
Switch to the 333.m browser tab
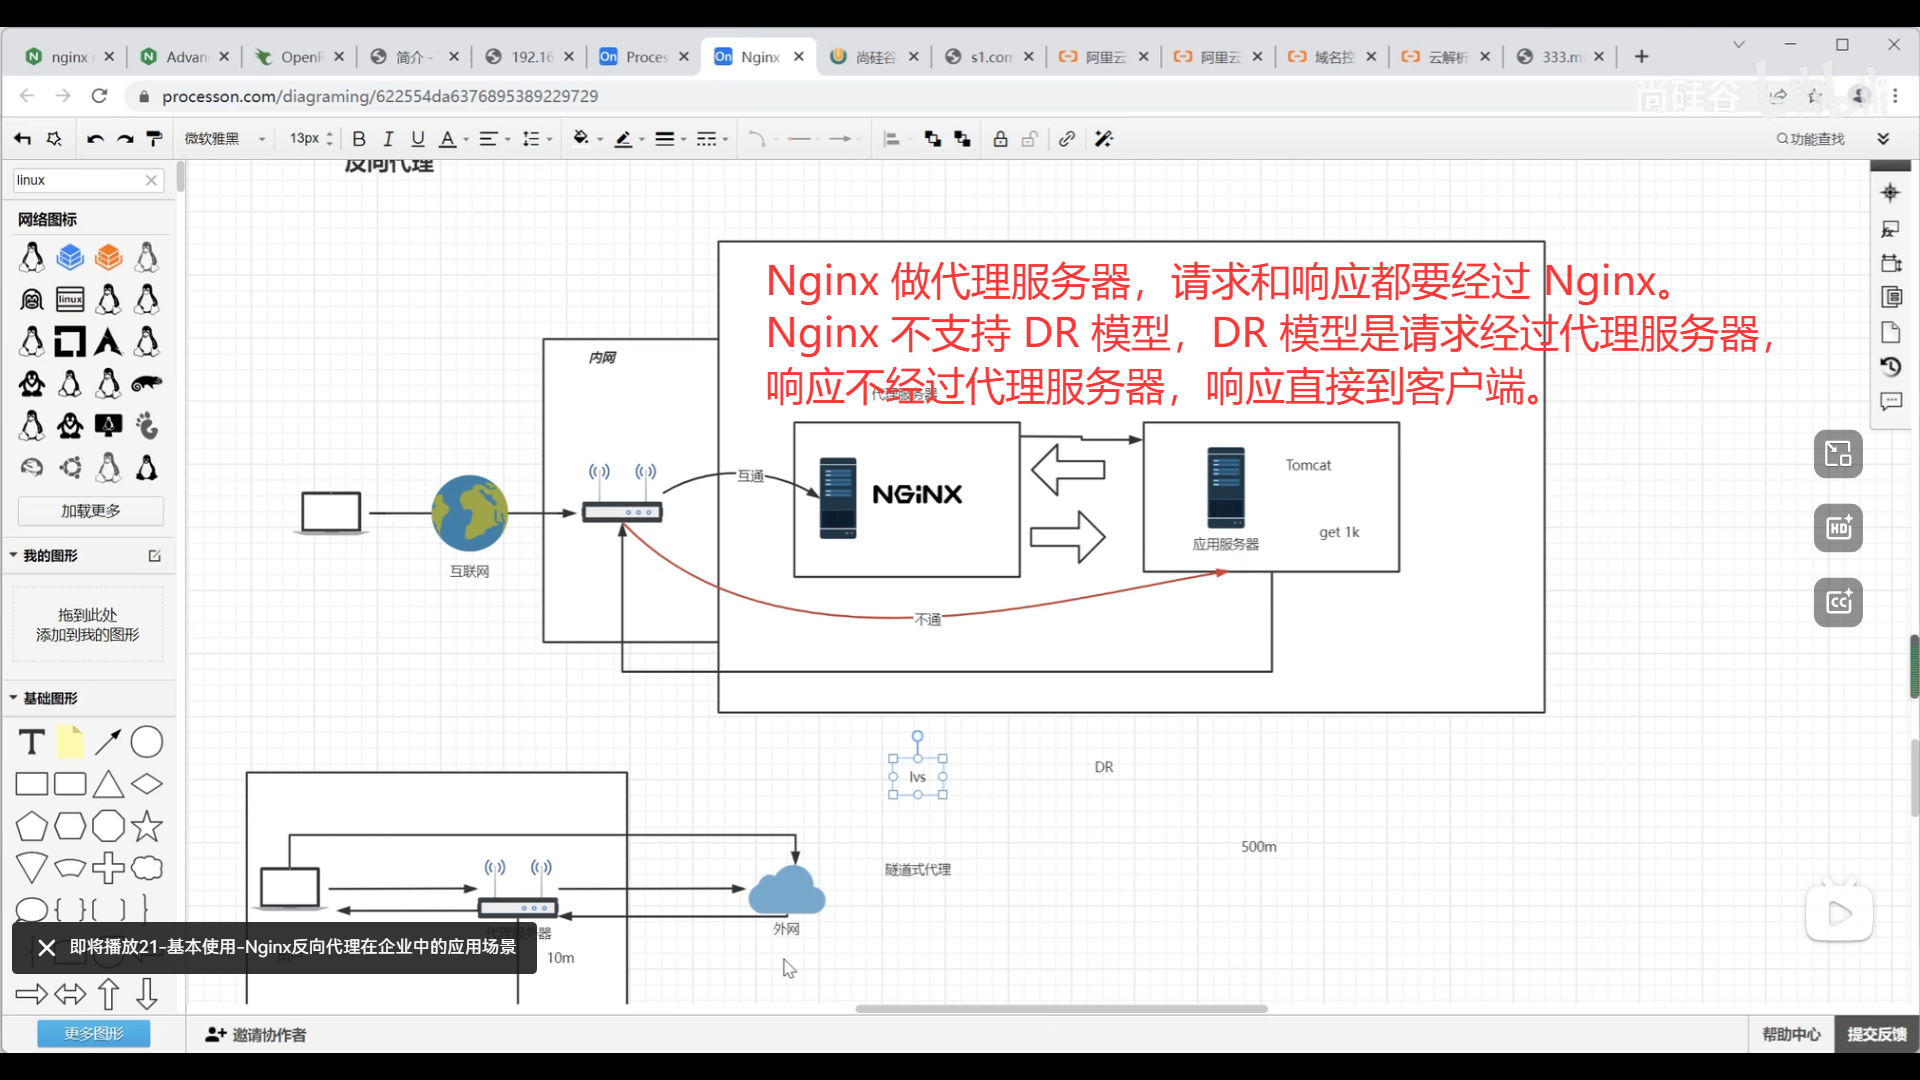pyautogui.click(x=1559, y=57)
